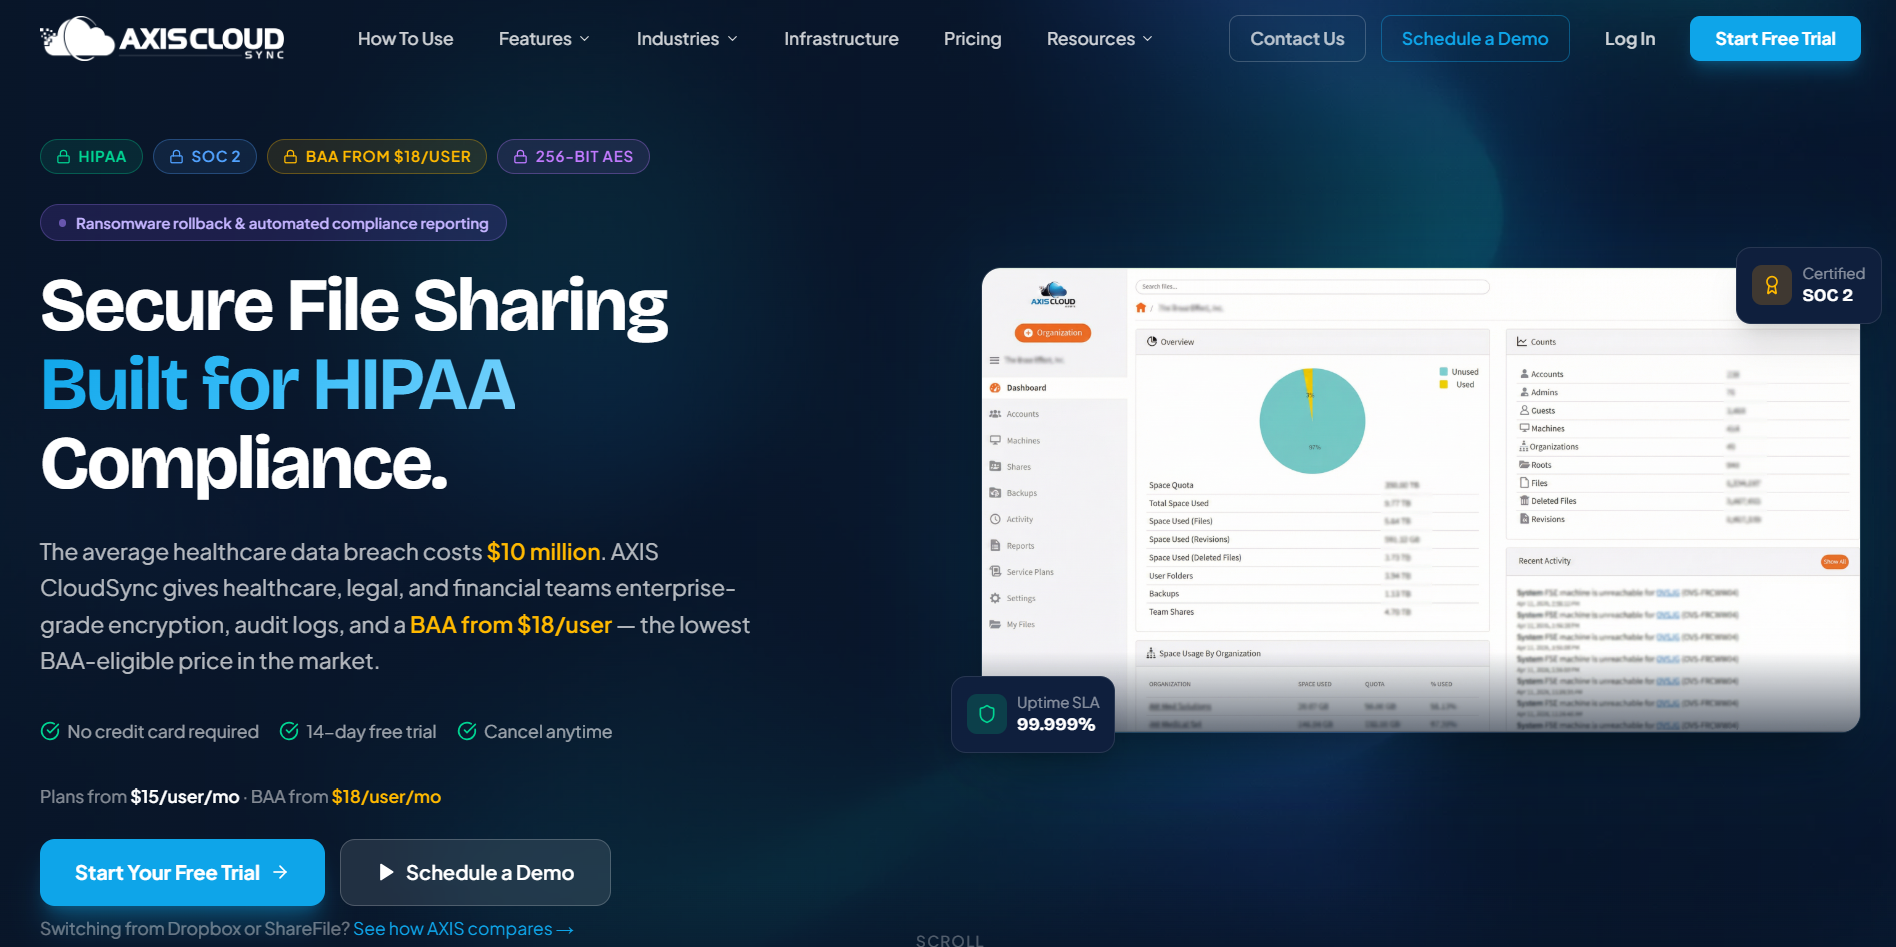Click the lock icon in the 256-BIT AES badge
Viewport: 1896px width, 947px height.
tap(521, 157)
